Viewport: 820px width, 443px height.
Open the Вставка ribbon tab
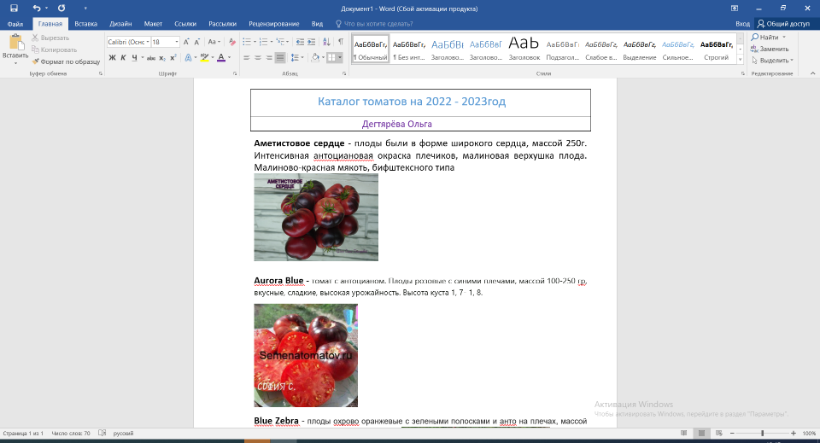coord(86,23)
